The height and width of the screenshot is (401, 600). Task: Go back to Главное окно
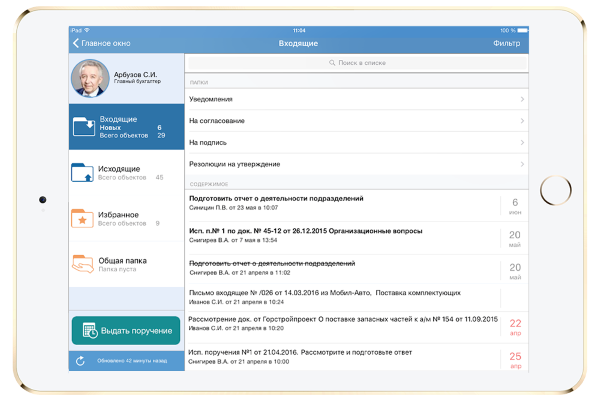point(103,44)
